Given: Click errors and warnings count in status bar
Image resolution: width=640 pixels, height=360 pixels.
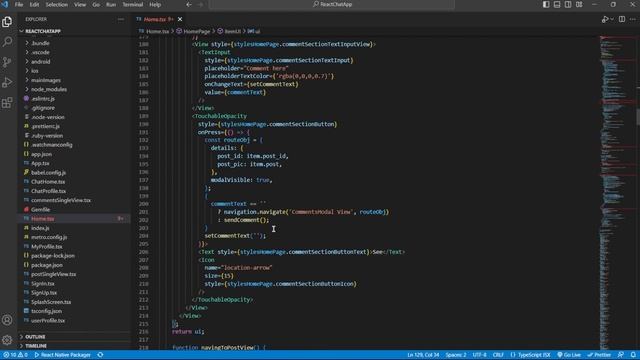Looking at the screenshot, I should pos(16,355).
